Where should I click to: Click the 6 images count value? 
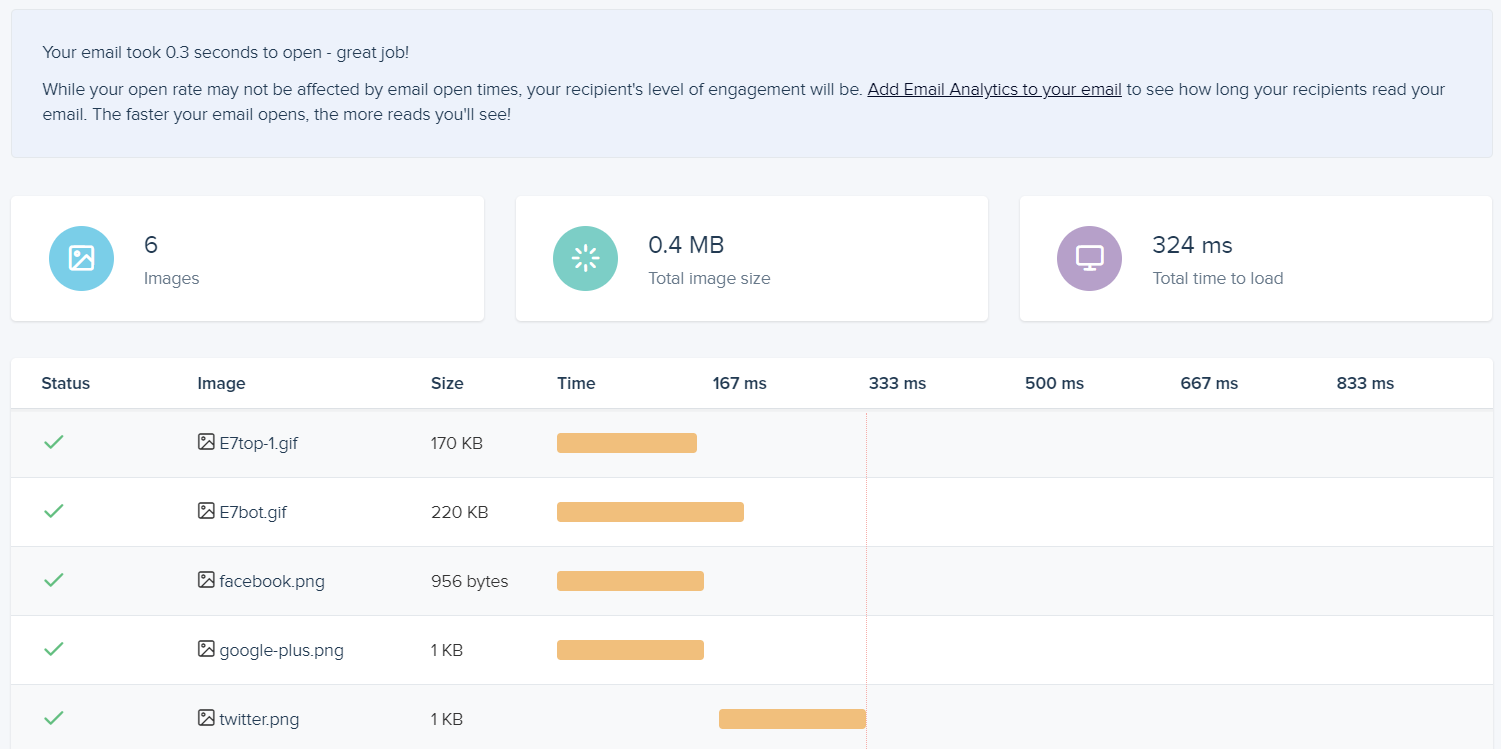pos(151,245)
